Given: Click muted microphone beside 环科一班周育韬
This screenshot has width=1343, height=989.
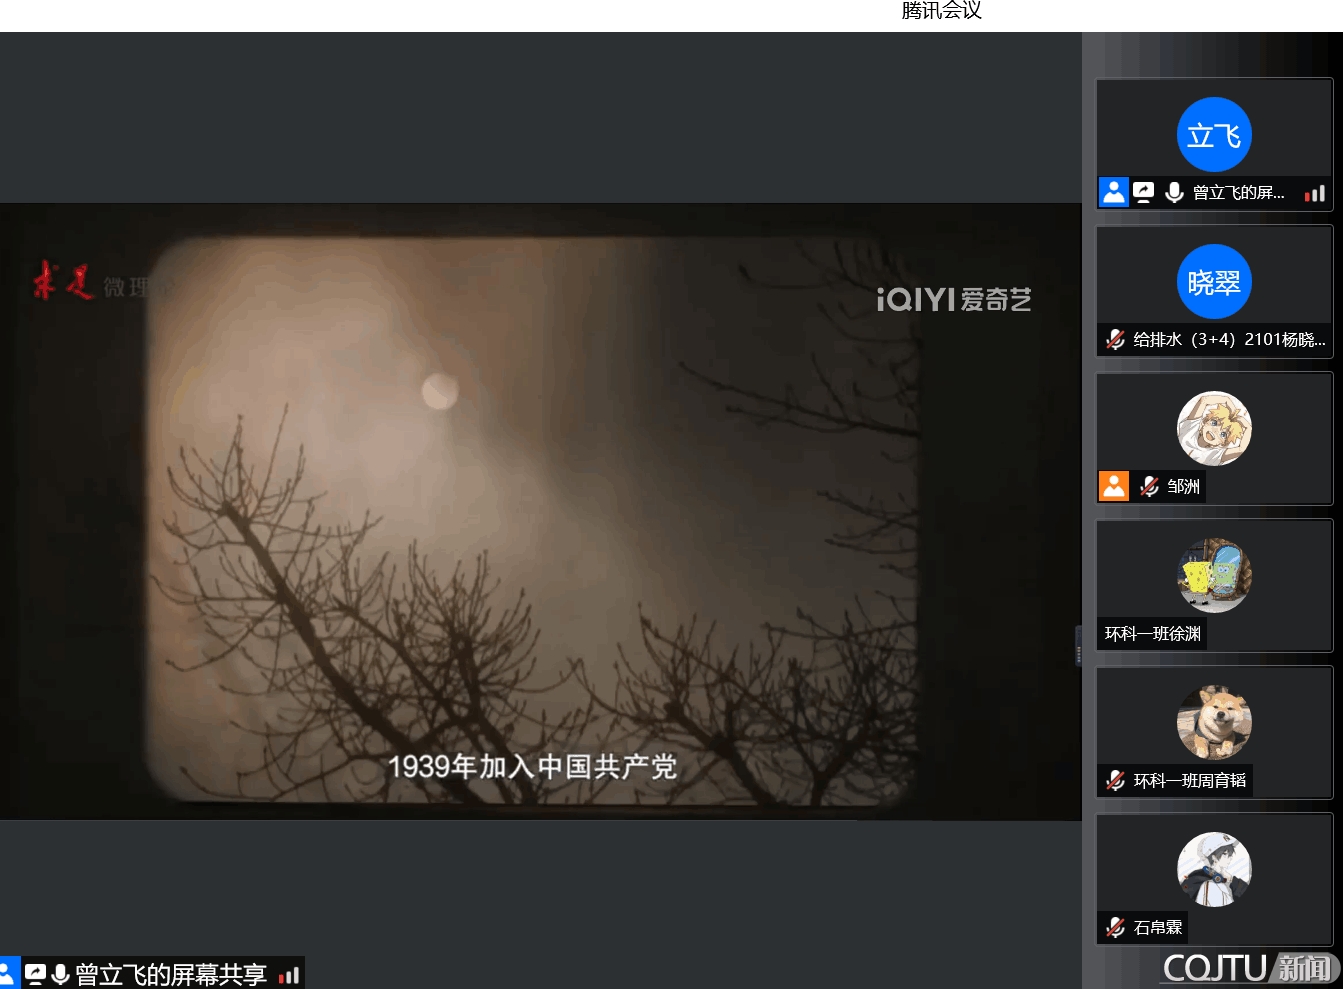Looking at the screenshot, I should click(x=1115, y=780).
